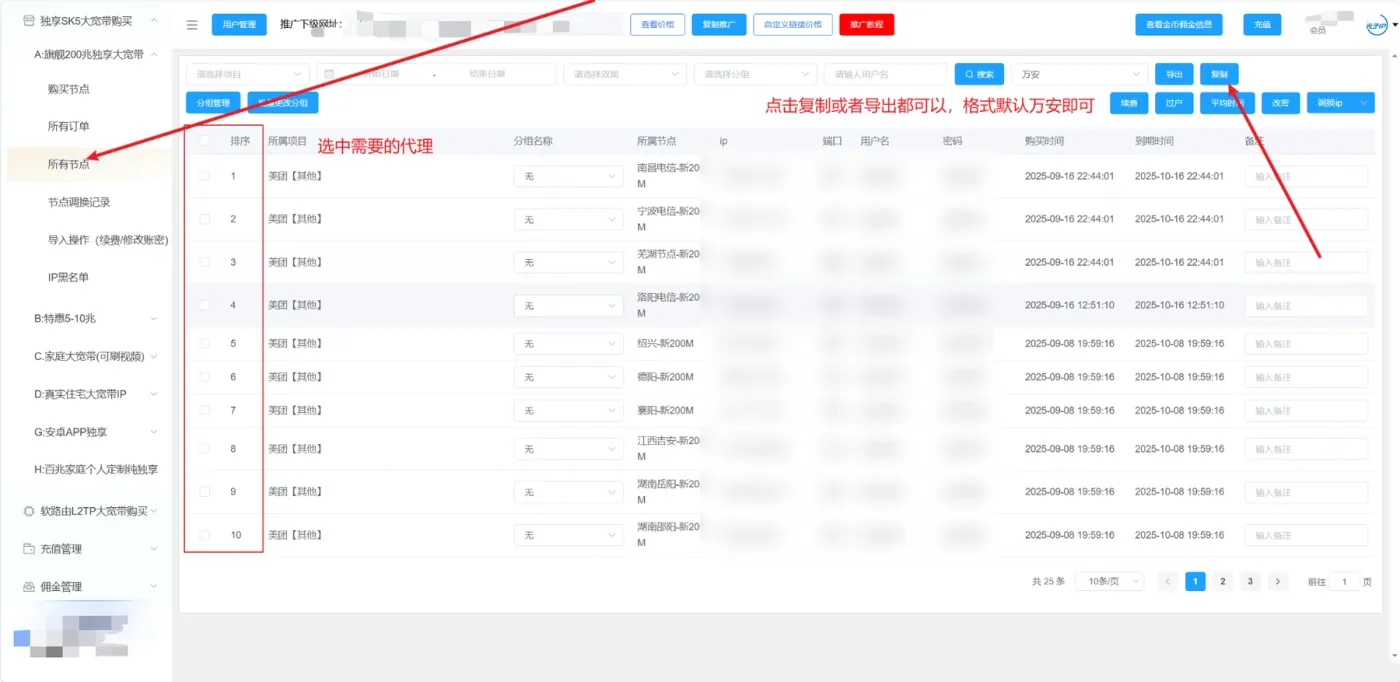
Task: Click the icon beside 佣金管理
Action: tap(29, 587)
